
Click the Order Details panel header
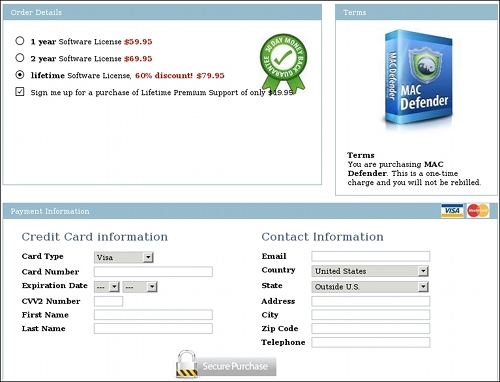point(162,12)
